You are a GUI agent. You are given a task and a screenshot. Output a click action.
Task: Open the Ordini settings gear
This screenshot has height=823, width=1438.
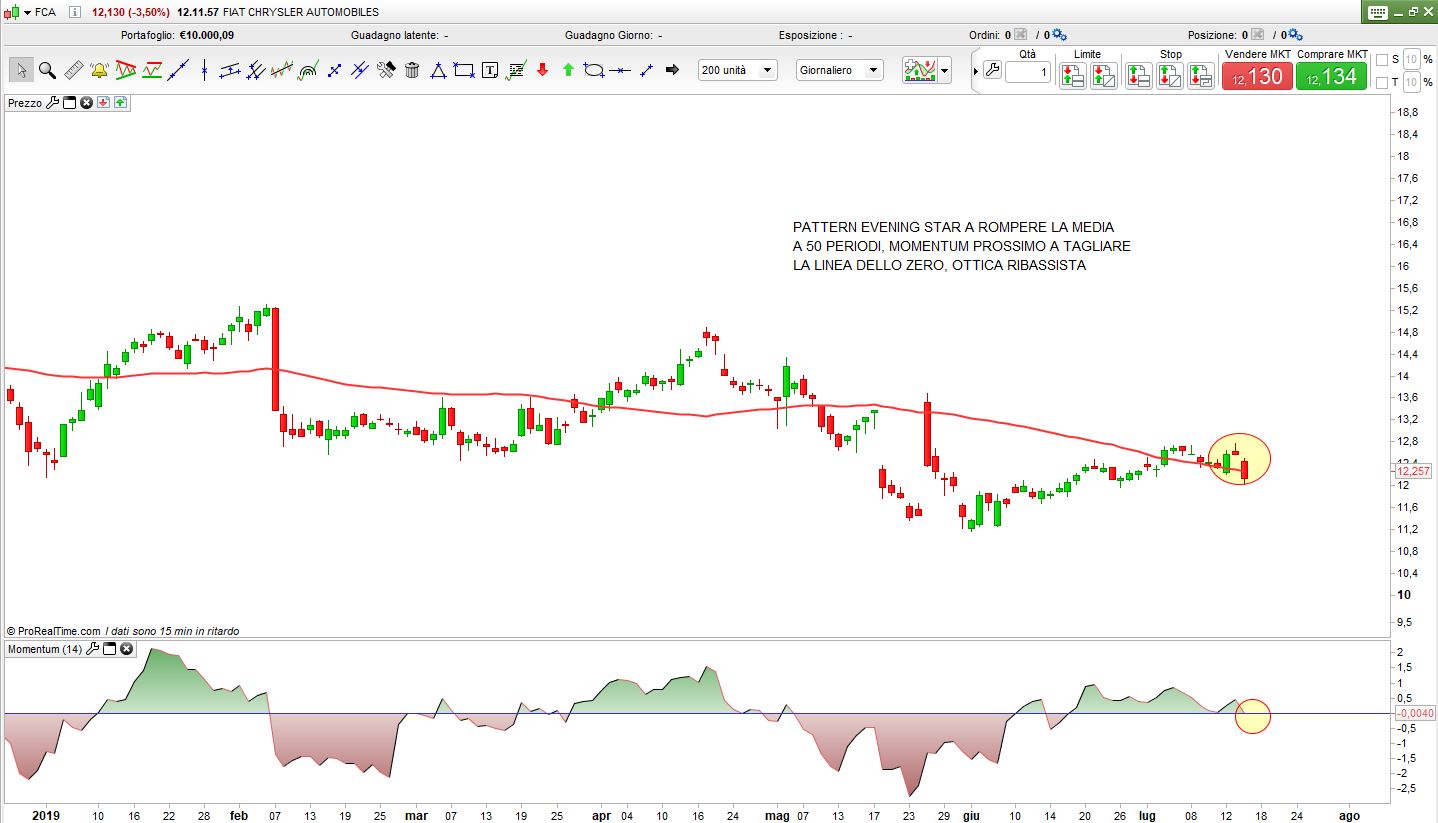(1059, 35)
